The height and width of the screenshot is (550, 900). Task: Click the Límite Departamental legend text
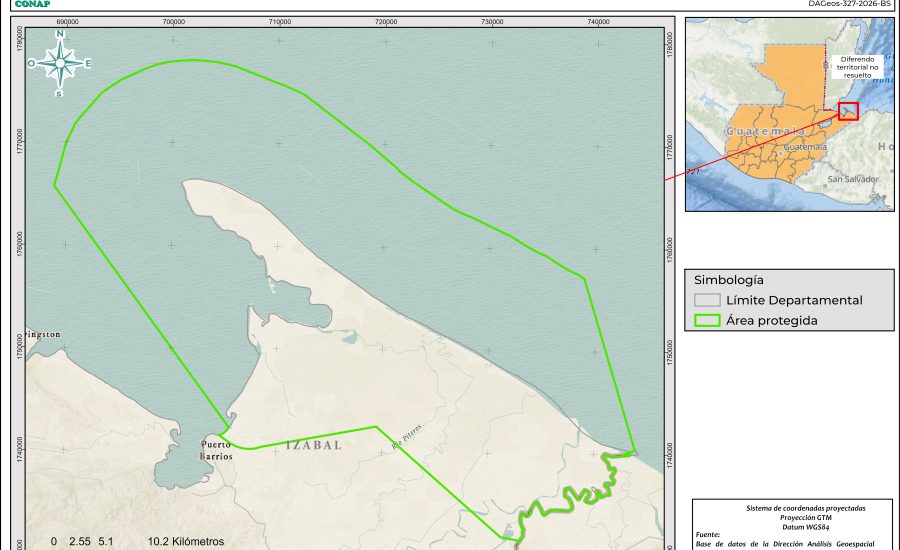coord(794,300)
